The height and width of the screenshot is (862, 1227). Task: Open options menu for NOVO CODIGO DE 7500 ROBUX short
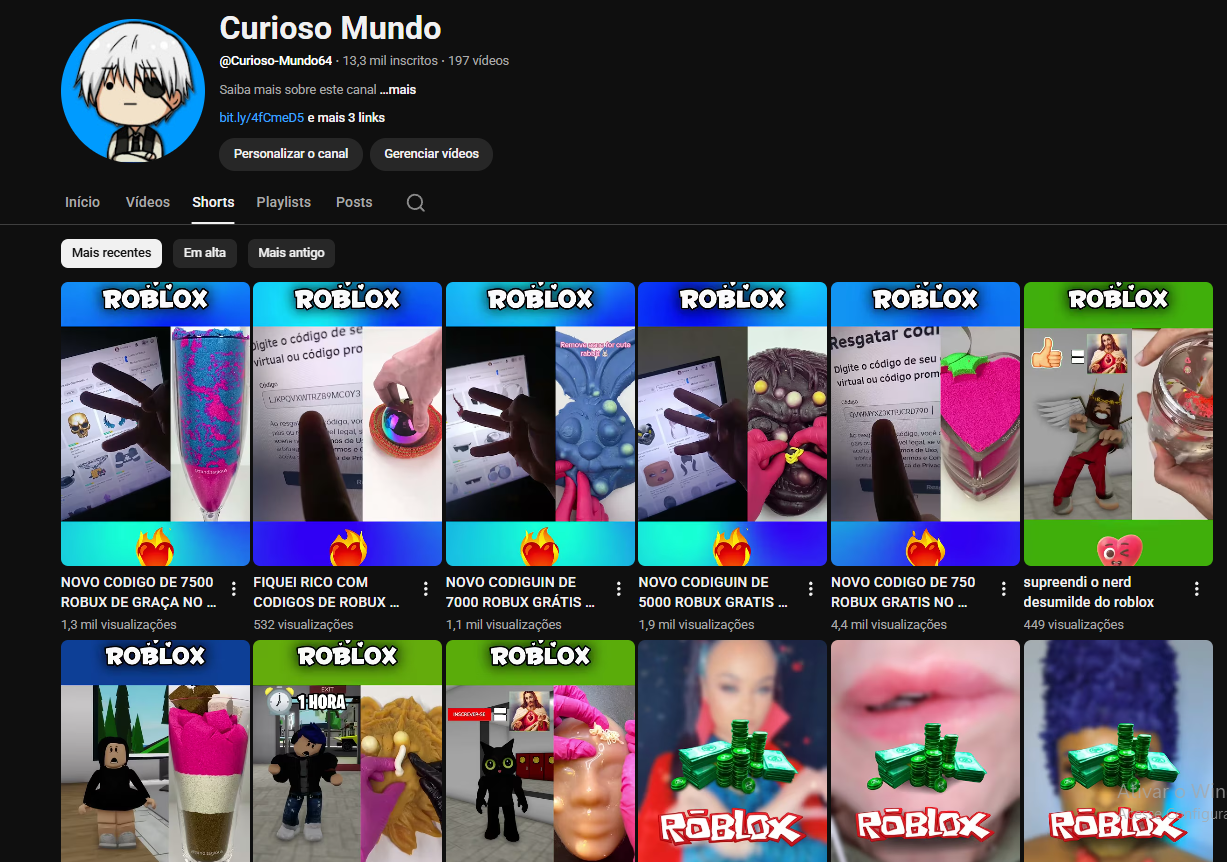234,589
